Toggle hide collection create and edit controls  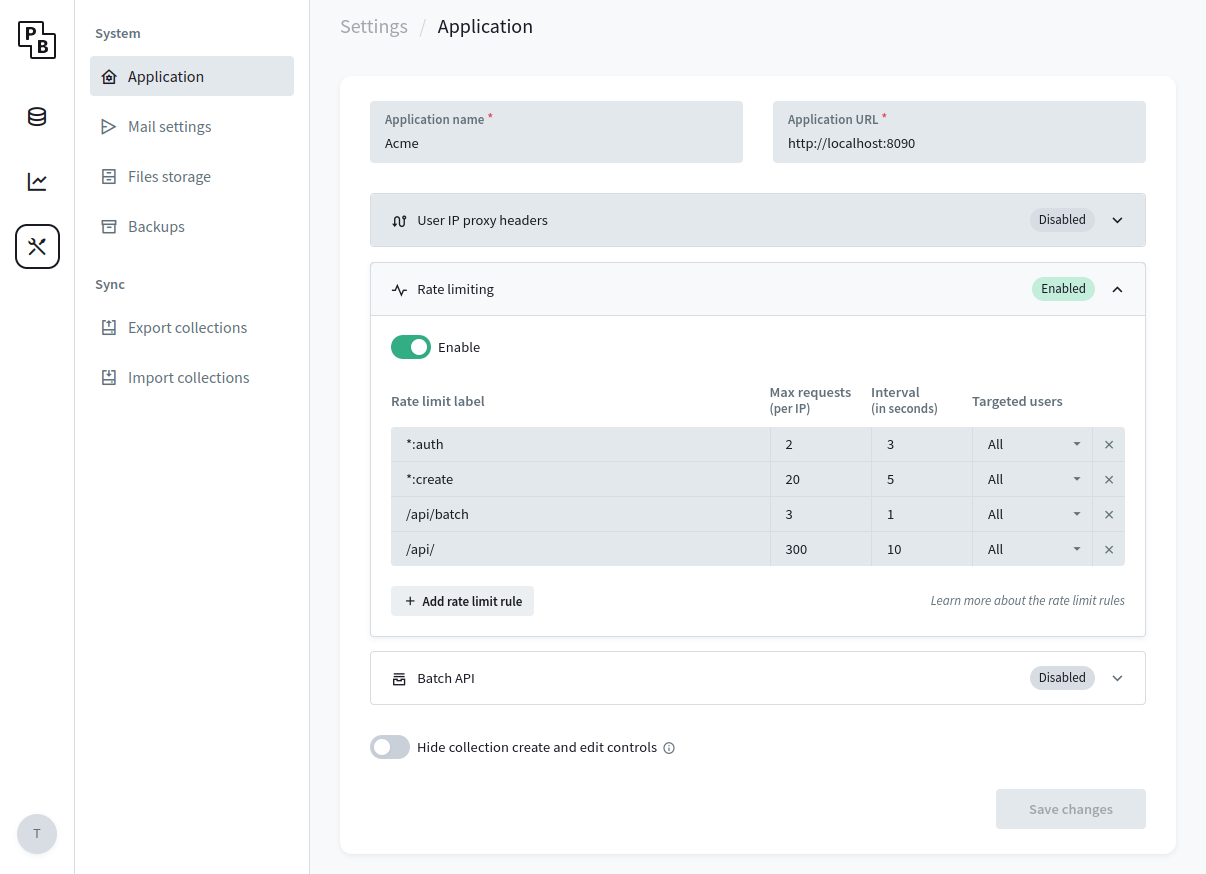point(389,747)
